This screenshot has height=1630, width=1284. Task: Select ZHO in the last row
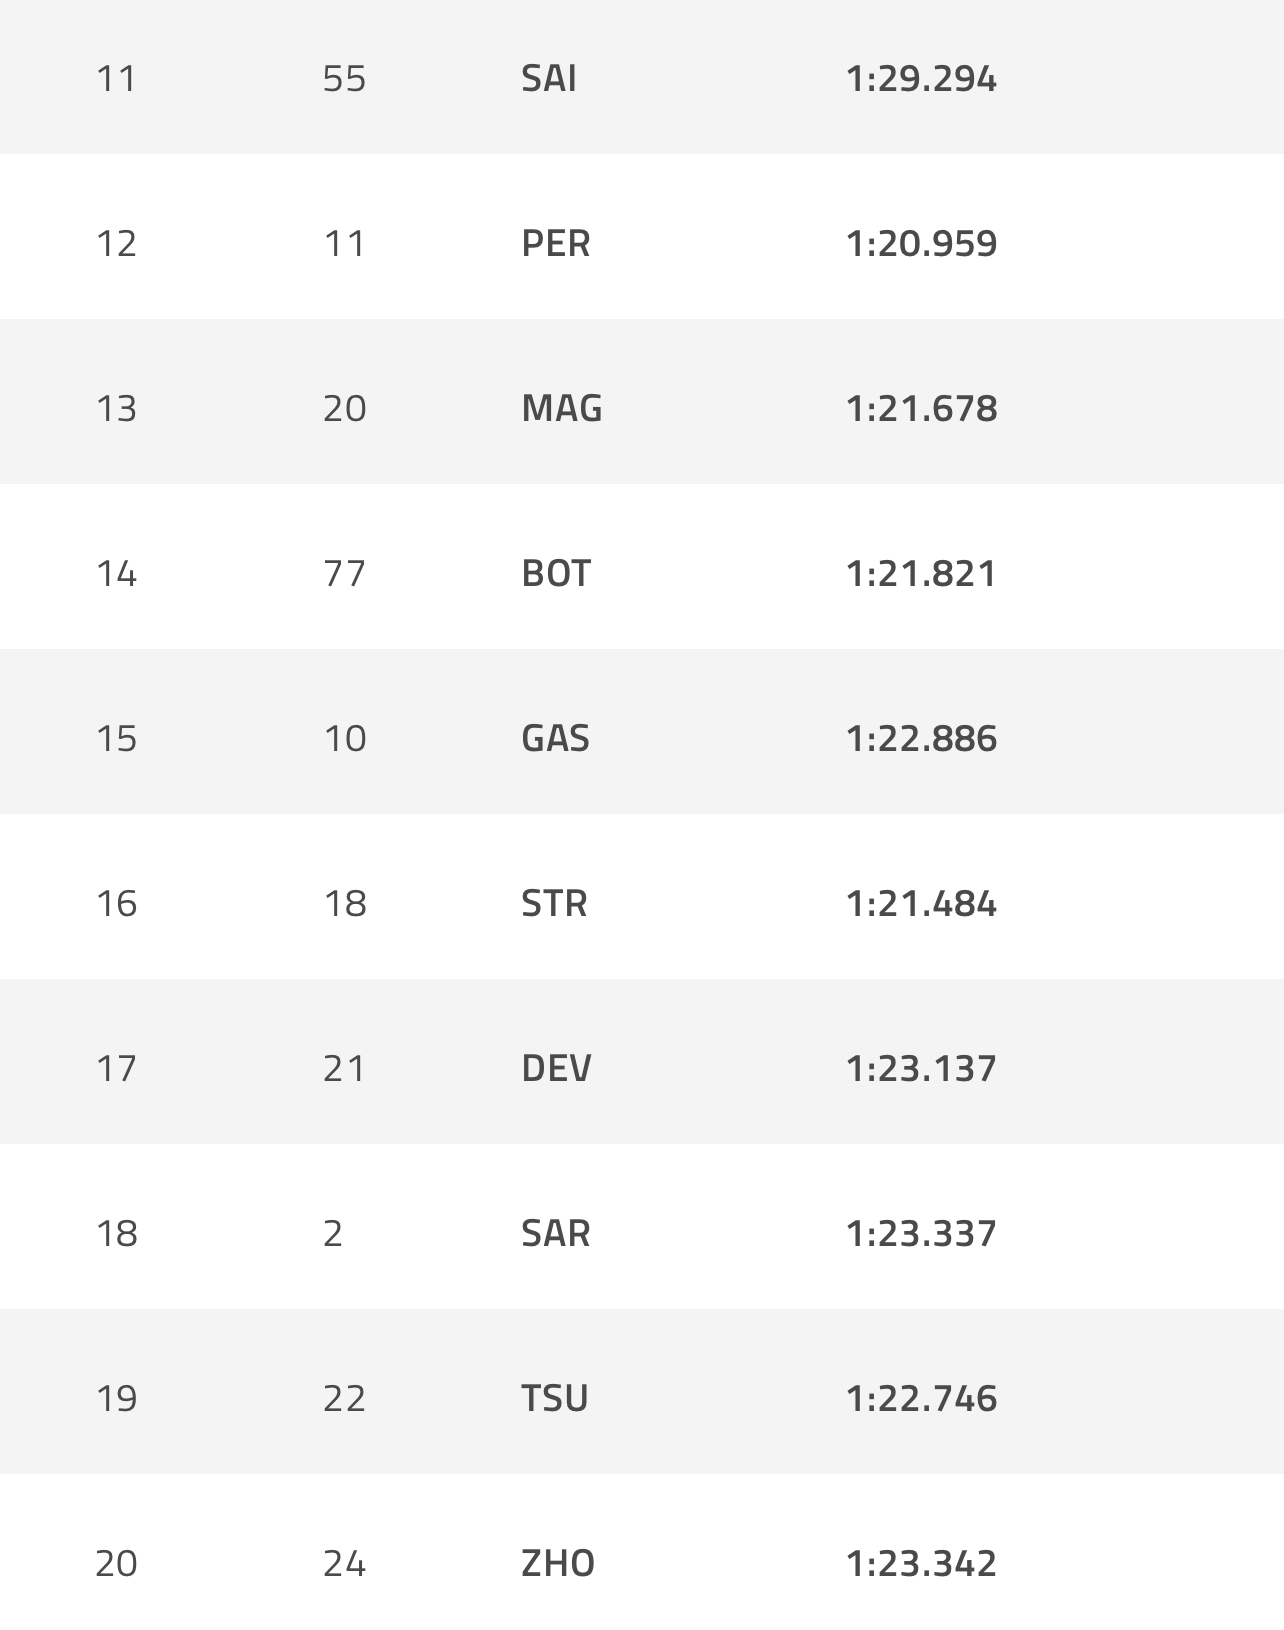click(x=558, y=1563)
